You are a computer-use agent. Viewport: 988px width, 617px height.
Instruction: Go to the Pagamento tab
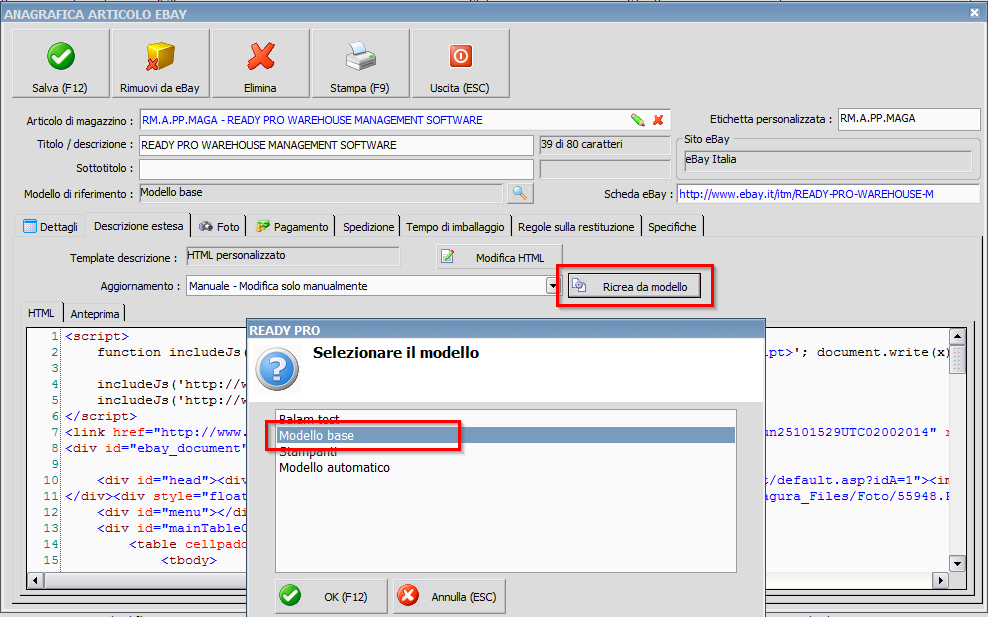[x=292, y=227]
